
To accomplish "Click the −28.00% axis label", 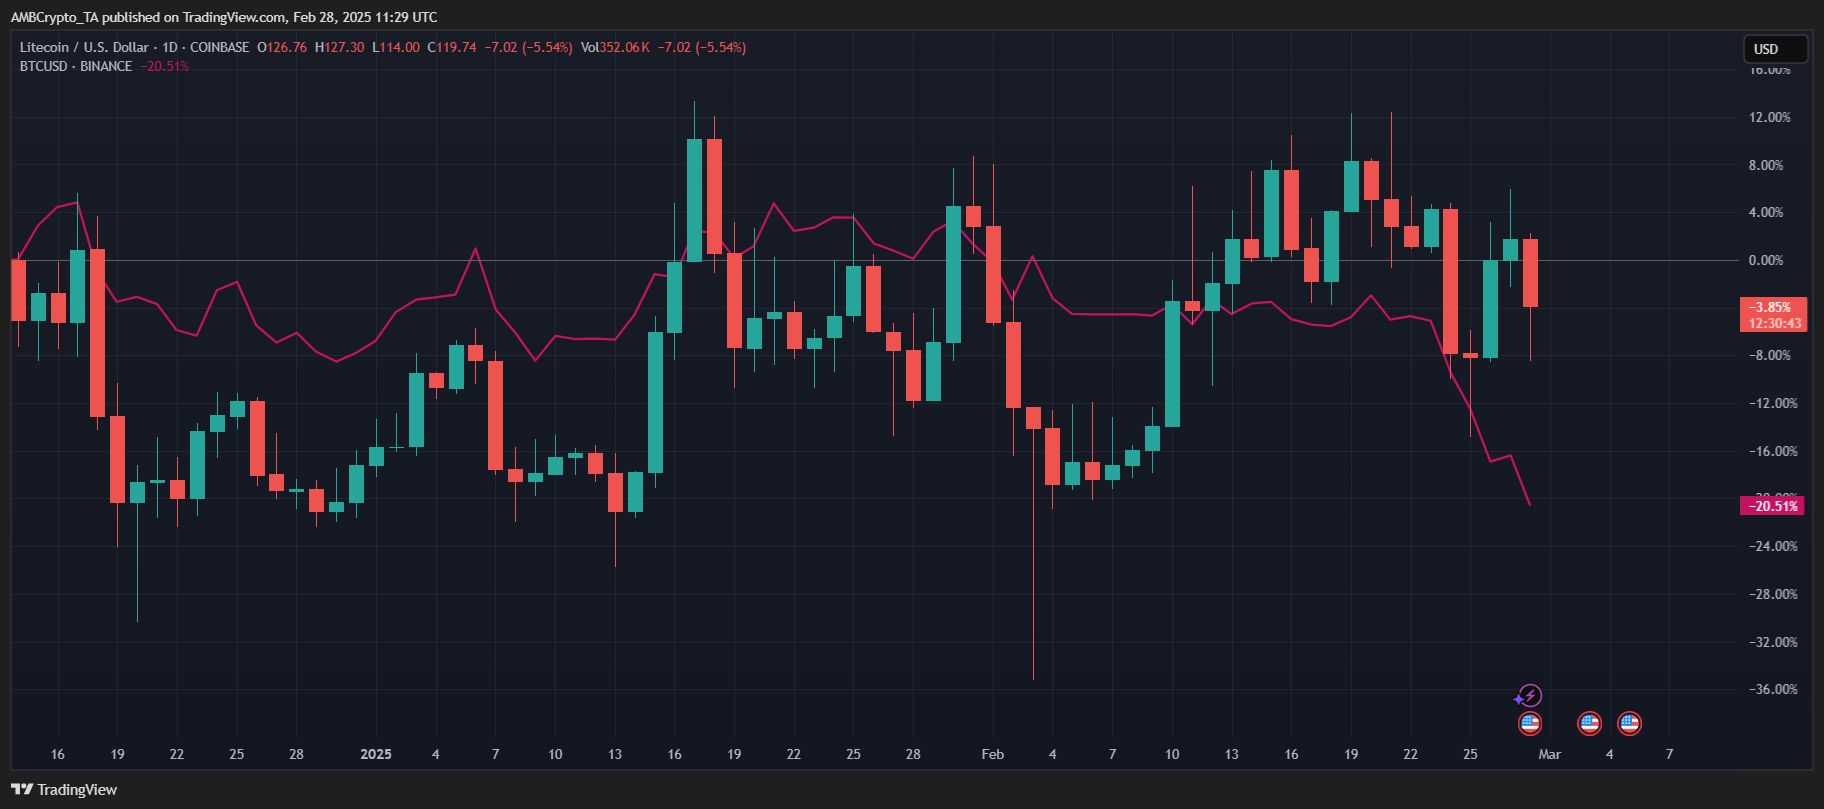I will point(1772,594).
